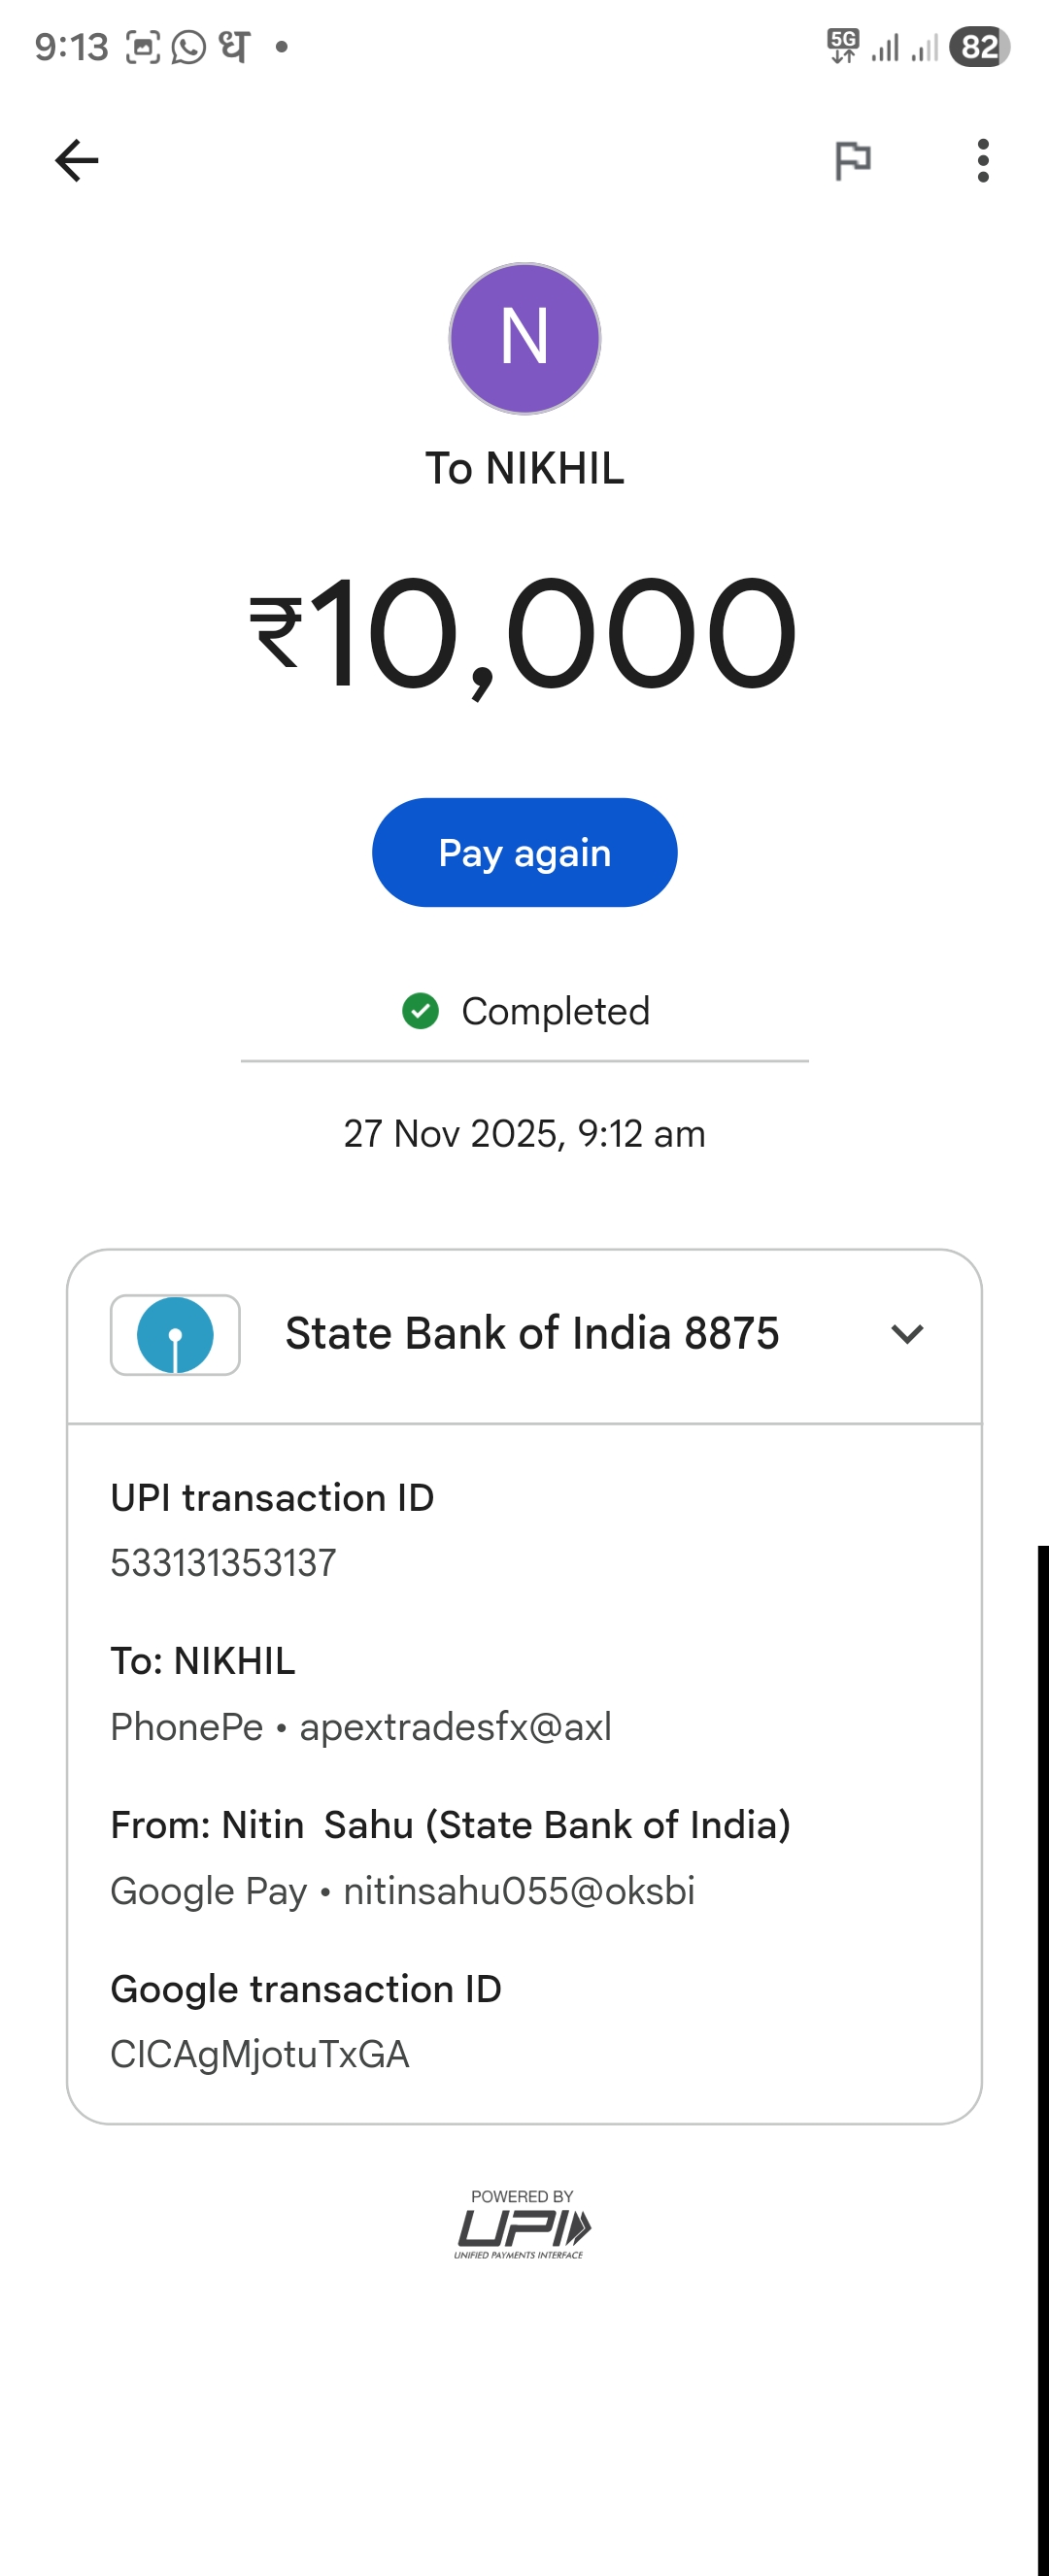Tap the Google transaction ID CICAgMjotuTxGA
This screenshot has height=2576, width=1049.
[x=260, y=2055]
